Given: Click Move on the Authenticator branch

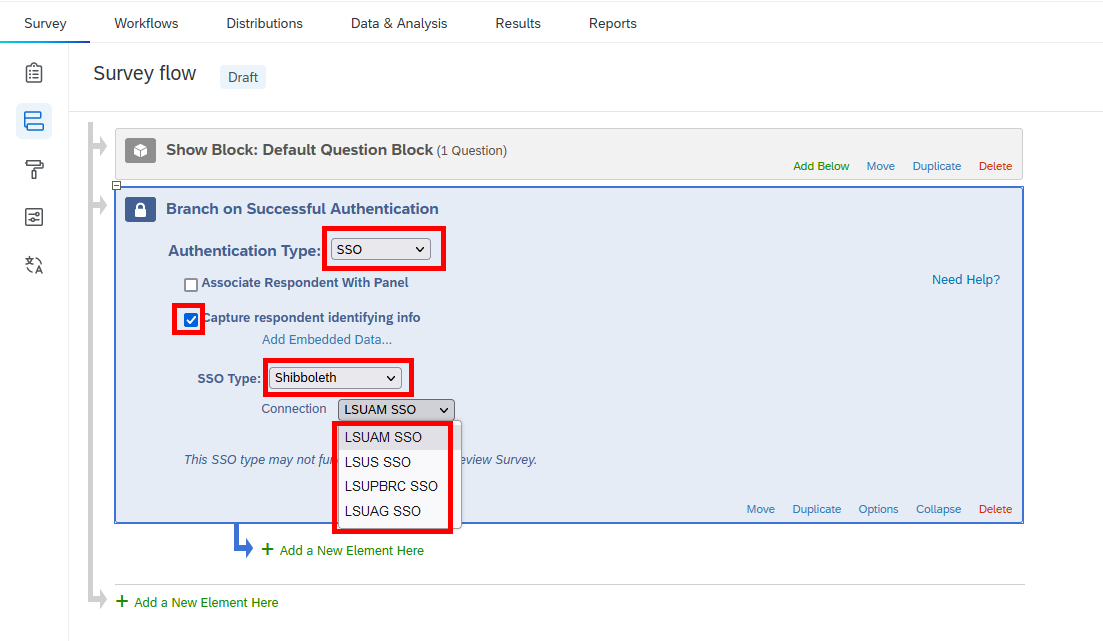Looking at the screenshot, I should pos(760,509).
